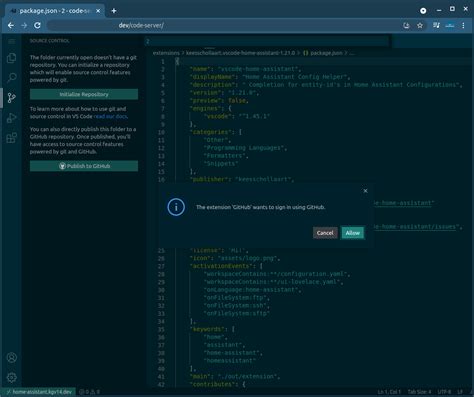
Task: Click the "Formatters" category entry
Action: click(226, 156)
